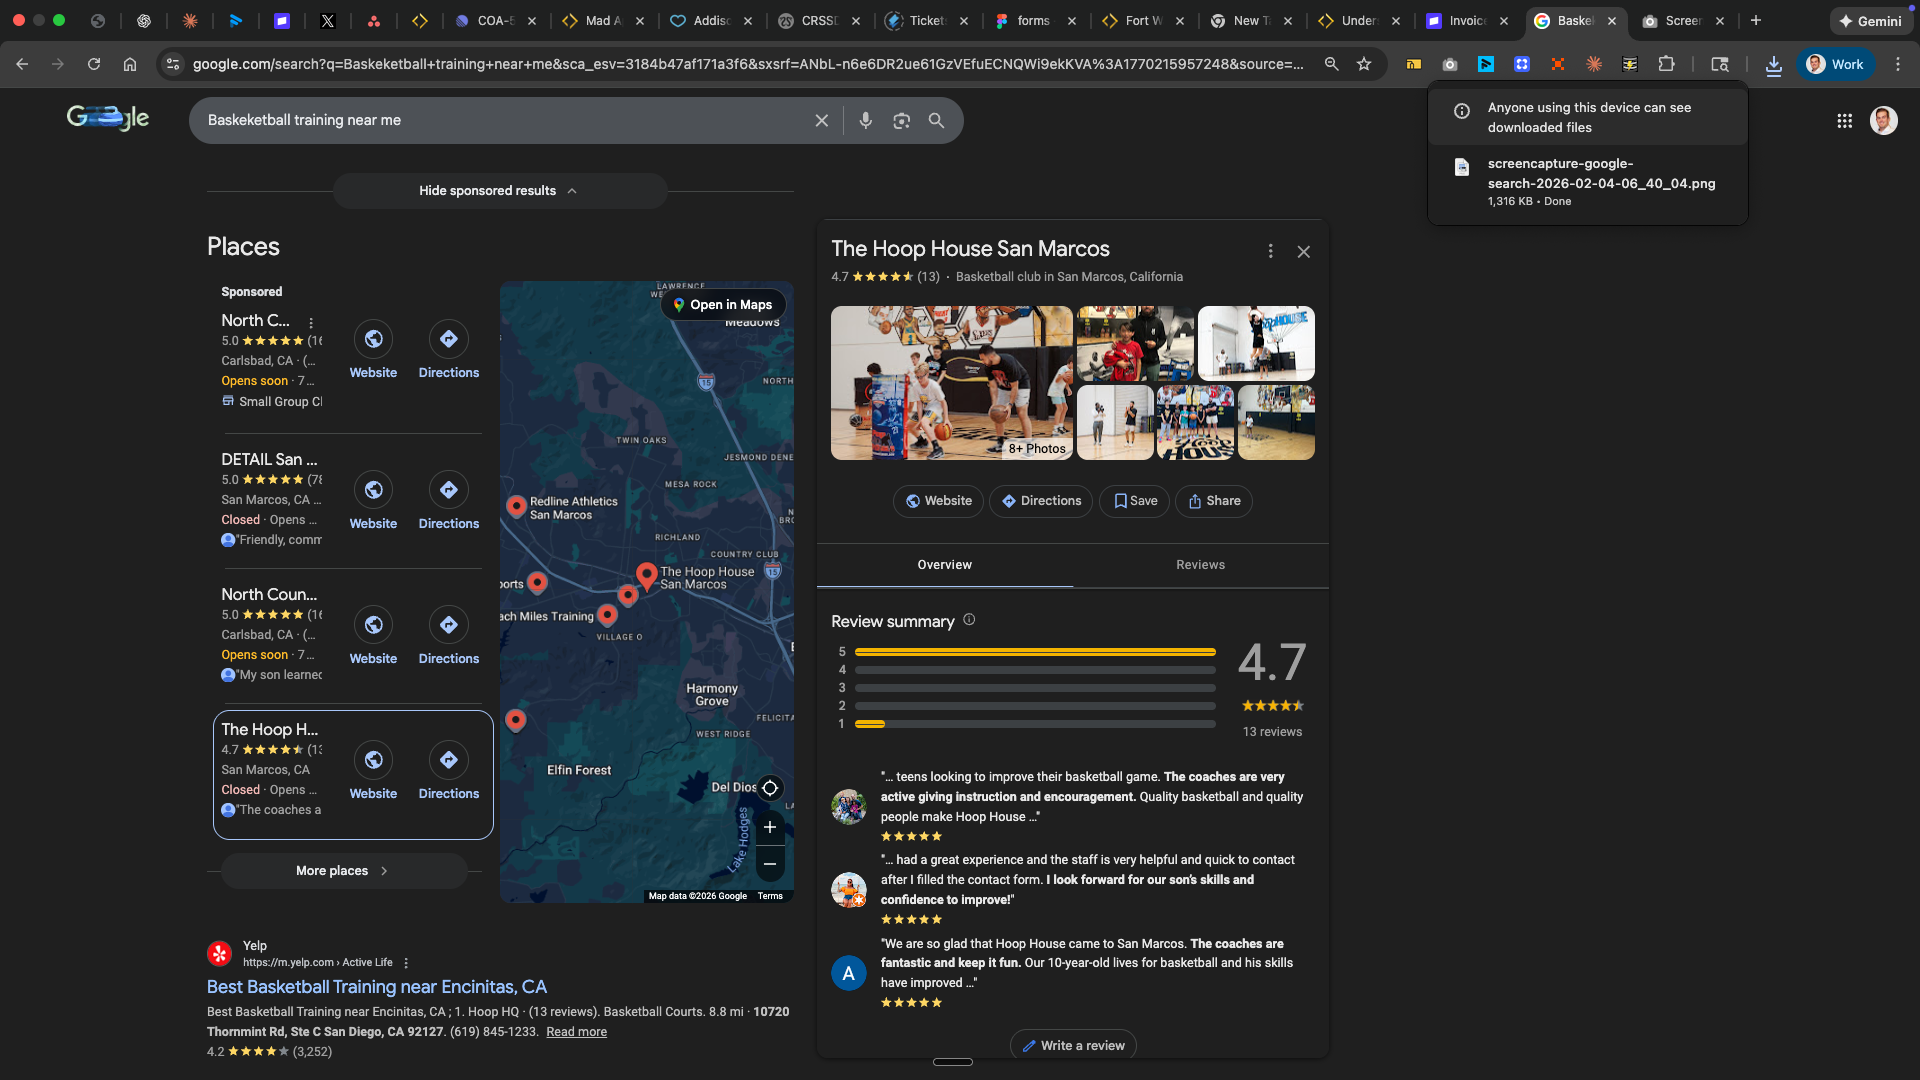Save The Hoop House to a list
The height and width of the screenshot is (1080, 1920).
tap(1133, 501)
